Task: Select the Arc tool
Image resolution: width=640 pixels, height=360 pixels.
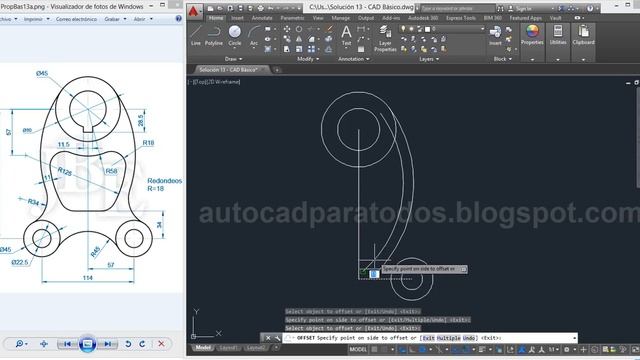Action: (254, 35)
